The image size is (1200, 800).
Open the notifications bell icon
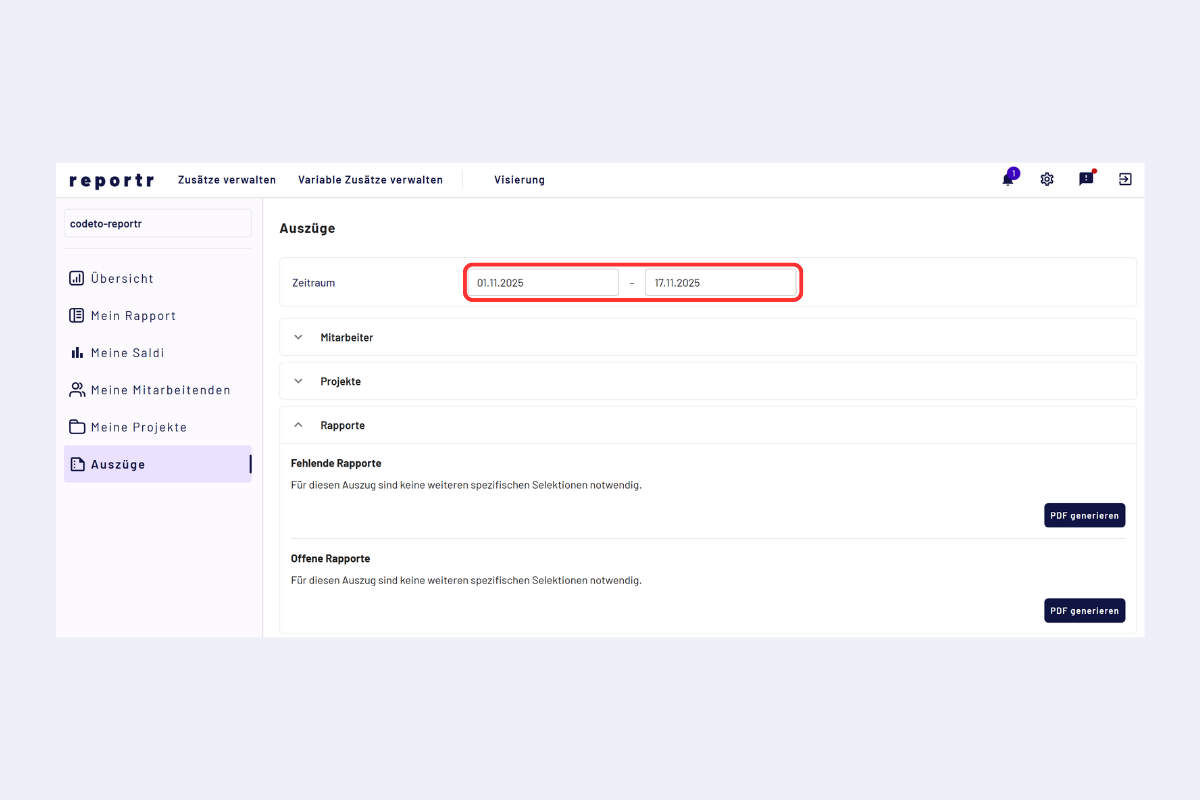1008,180
